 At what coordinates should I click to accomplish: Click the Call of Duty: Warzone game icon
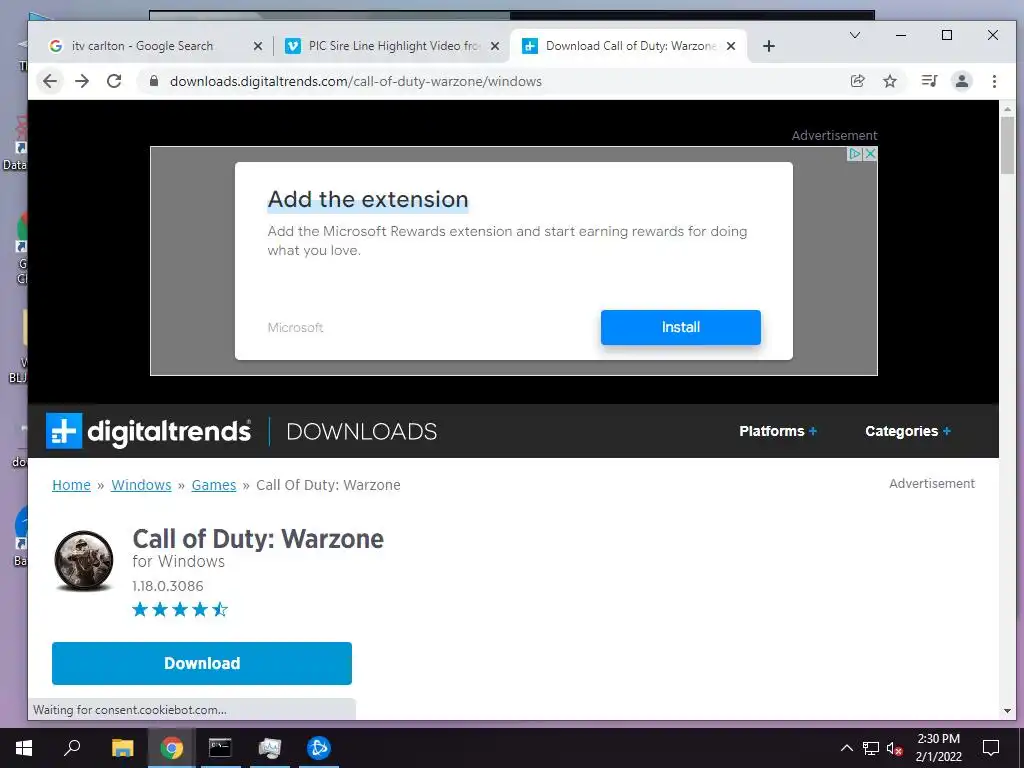coord(84,560)
